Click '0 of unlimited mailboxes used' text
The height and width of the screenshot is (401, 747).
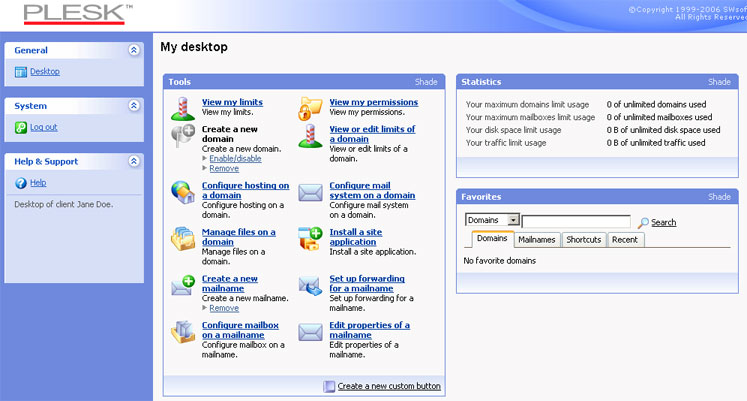pyautogui.click(x=659, y=117)
